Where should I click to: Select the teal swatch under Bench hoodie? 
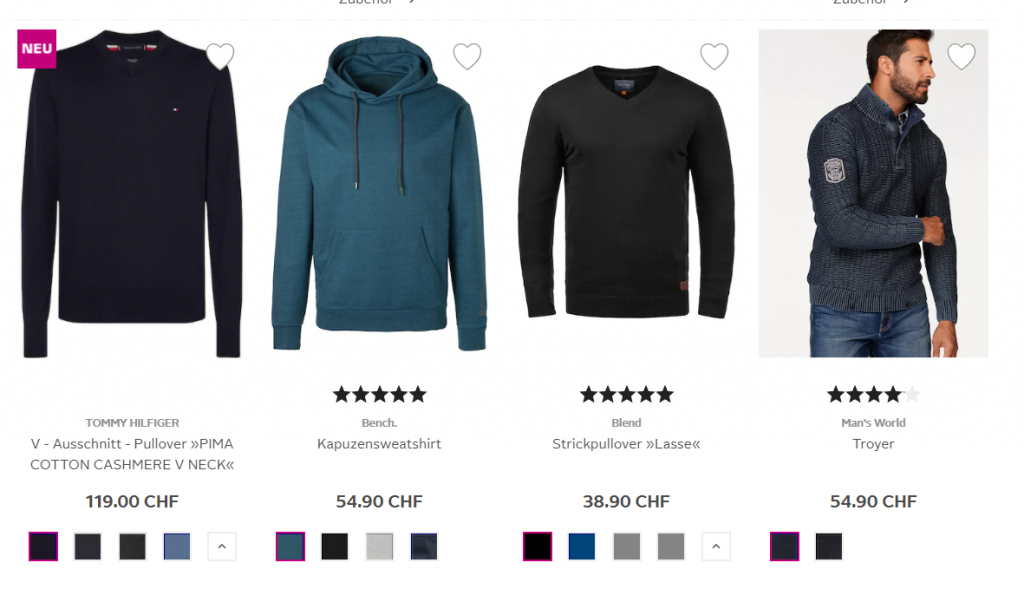(x=291, y=547)
